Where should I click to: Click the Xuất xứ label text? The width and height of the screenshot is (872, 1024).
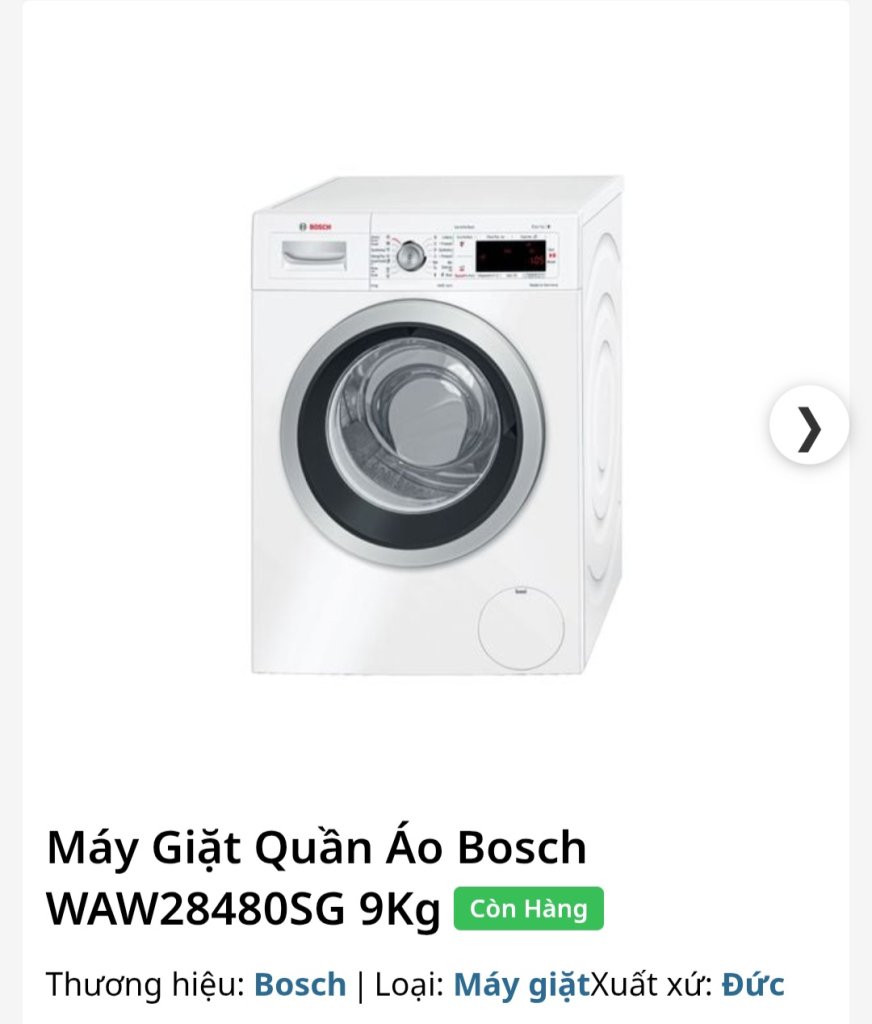pos(651,984)
